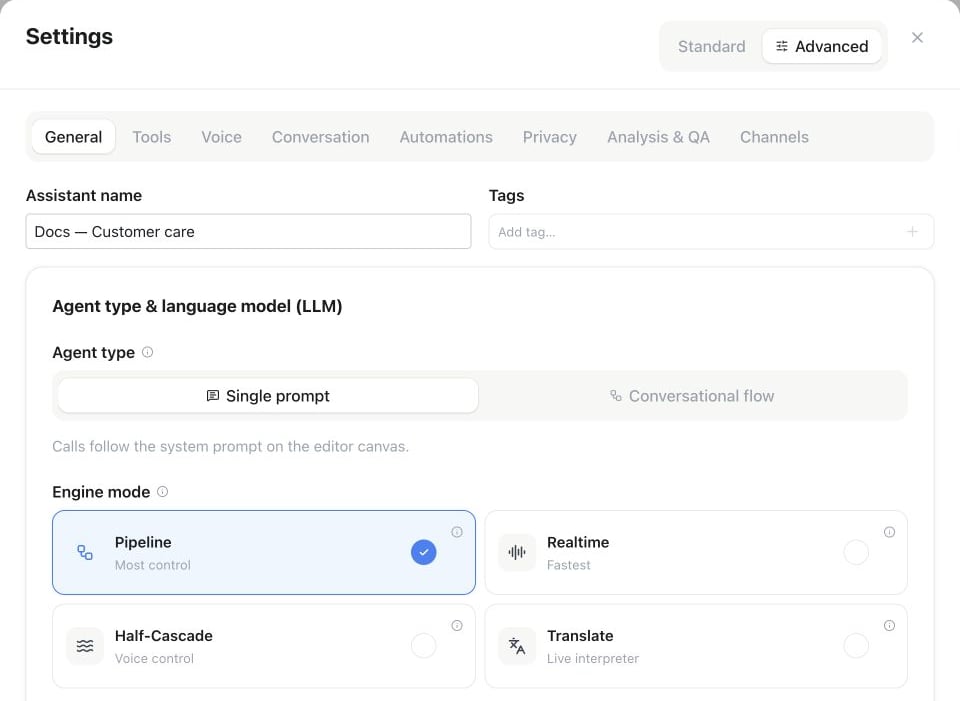Select the Privacy tab
The height and width of the screenshot is (701, 960).
coord(550,137)
